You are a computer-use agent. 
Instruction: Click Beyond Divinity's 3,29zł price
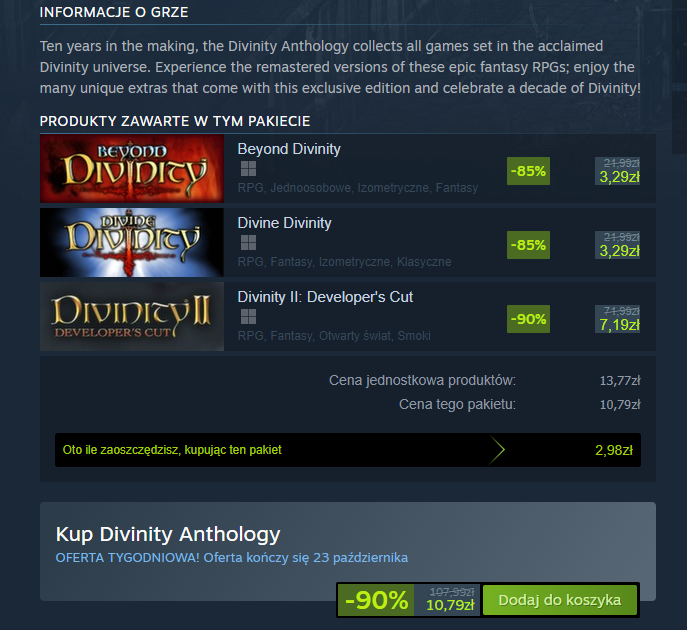point(619,177)
